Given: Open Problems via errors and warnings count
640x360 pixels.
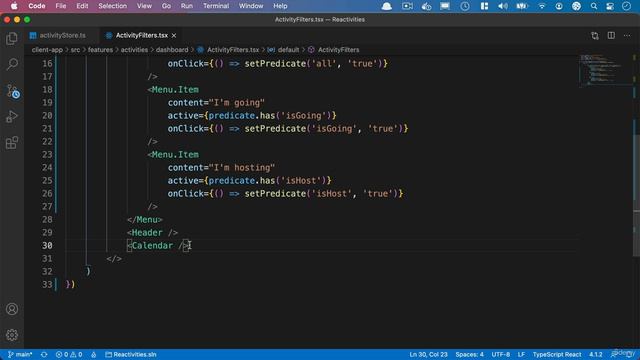Looking at the screenshot, I should coord(69,354).
